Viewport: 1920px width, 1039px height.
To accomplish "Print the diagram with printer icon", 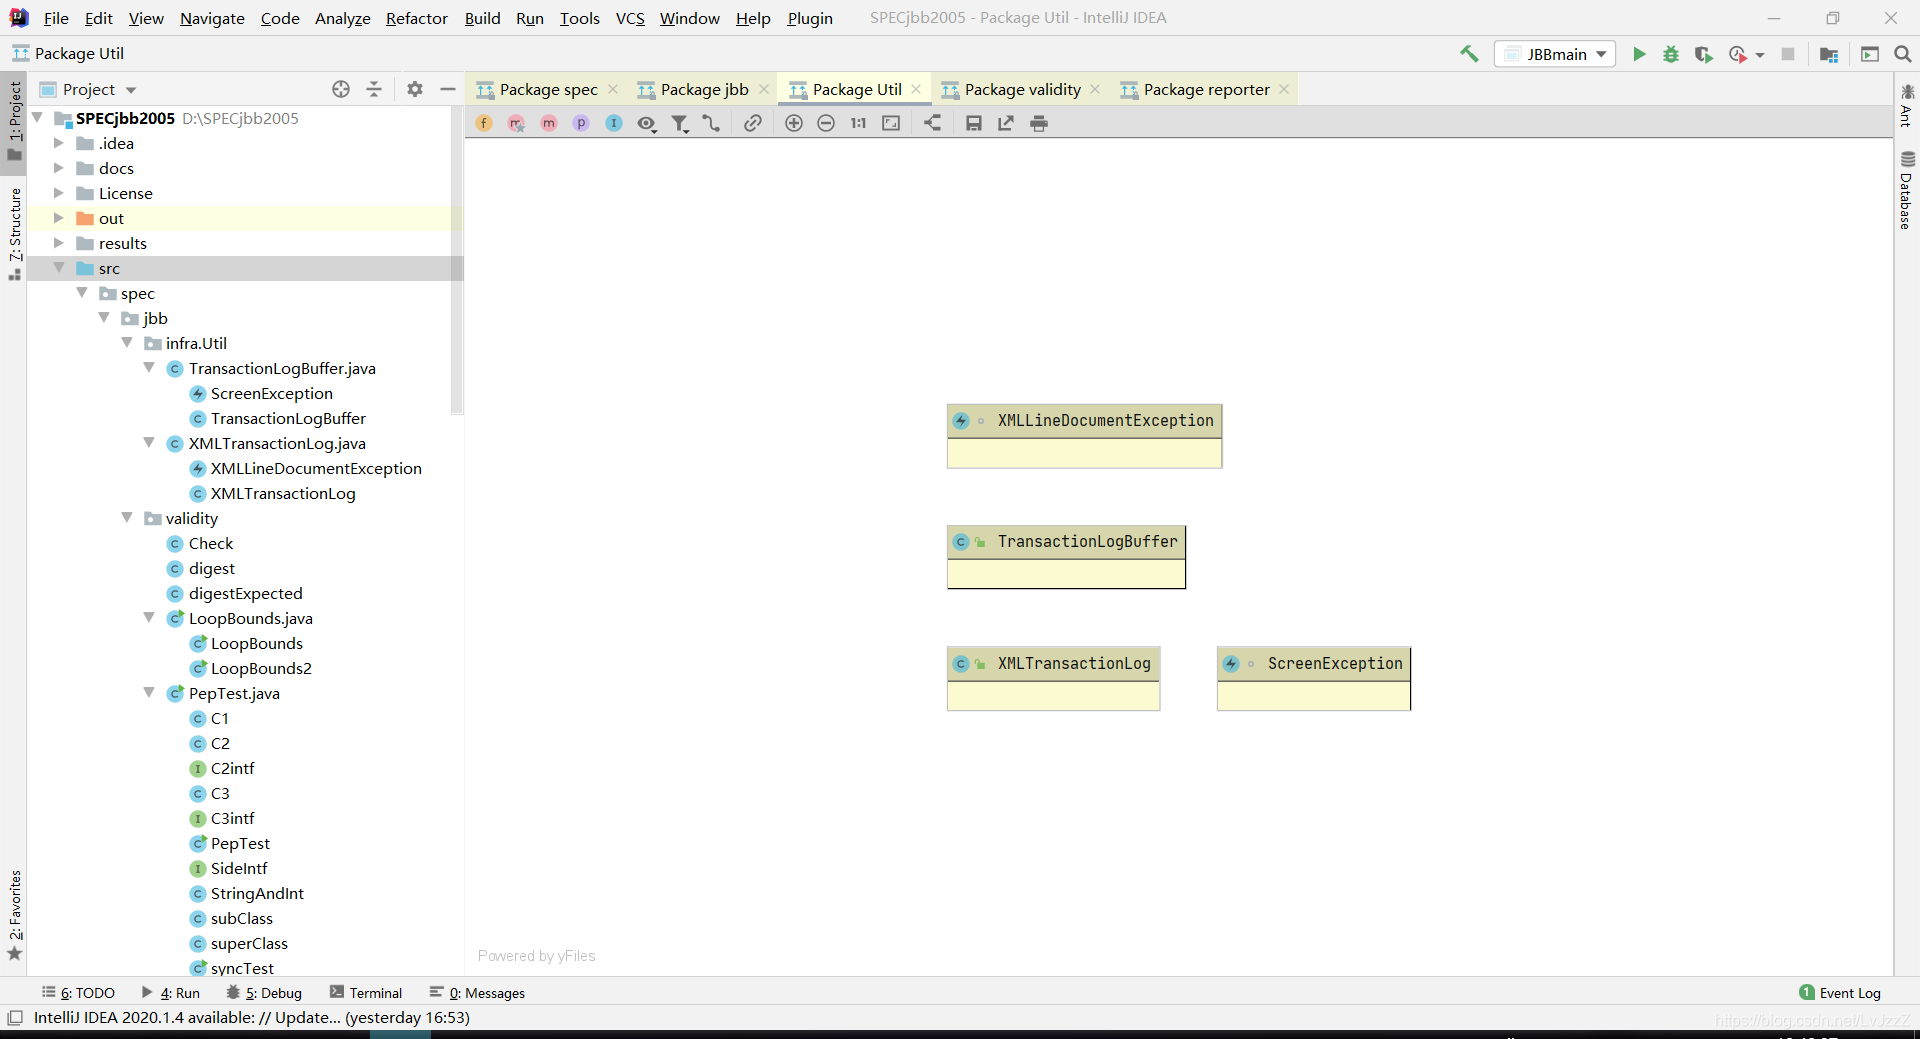I will coord(1039,123).
